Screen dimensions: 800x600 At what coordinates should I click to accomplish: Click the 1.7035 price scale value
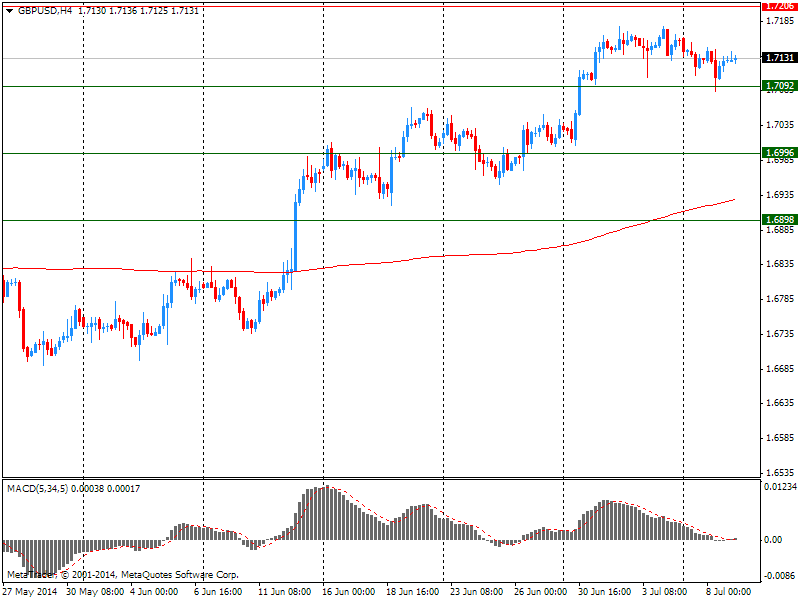point(780,125)
